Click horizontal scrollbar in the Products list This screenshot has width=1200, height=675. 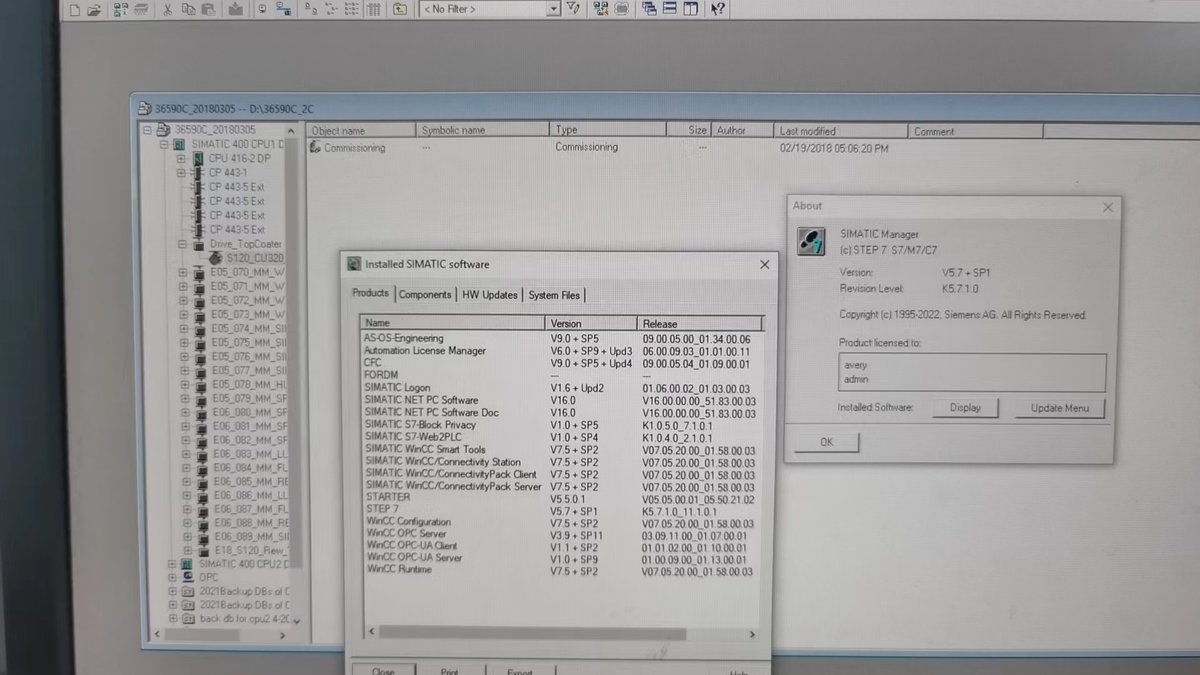click(532, 633)
